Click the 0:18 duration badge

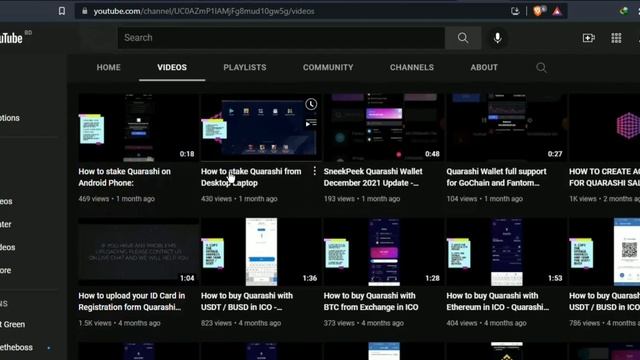point(187,154)
